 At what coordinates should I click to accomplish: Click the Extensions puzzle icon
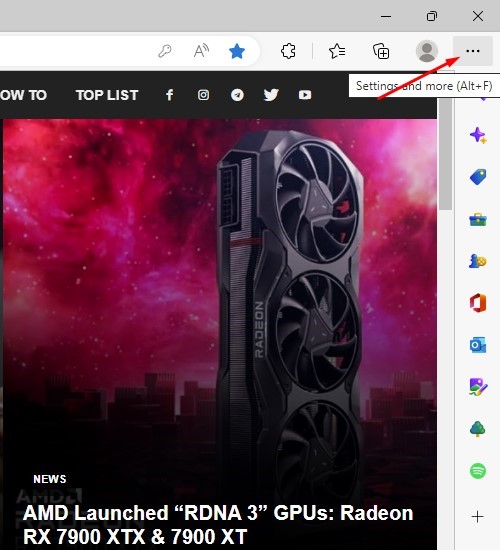288,51
